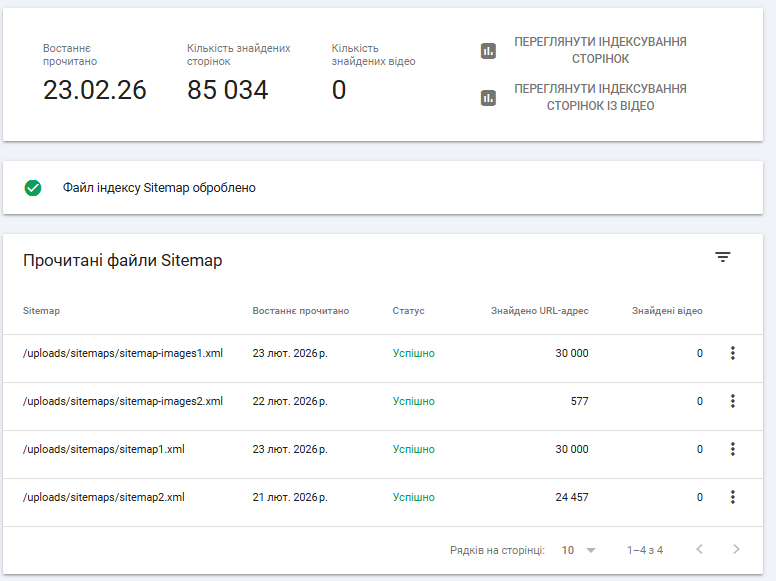Select the /uploads/sitemaps/sitemap1.xml row
776x581 pixels.
pos(104,449)
